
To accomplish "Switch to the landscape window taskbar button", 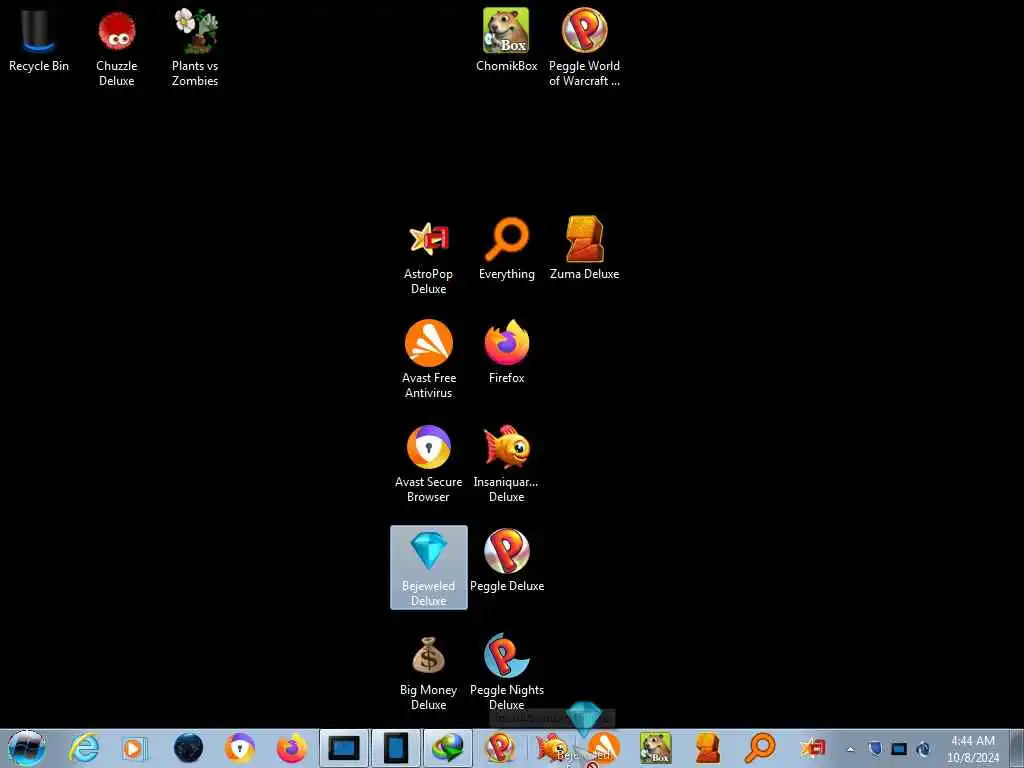I will click(344, 748).
